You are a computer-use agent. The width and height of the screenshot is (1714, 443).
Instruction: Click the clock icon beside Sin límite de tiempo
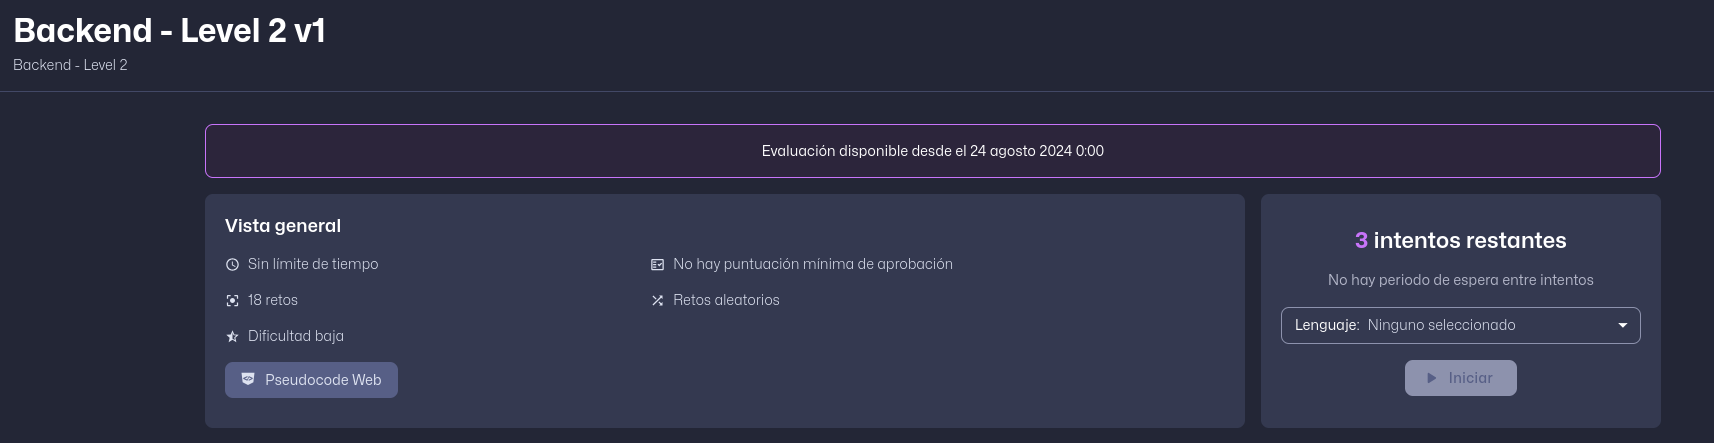[232, 265]
